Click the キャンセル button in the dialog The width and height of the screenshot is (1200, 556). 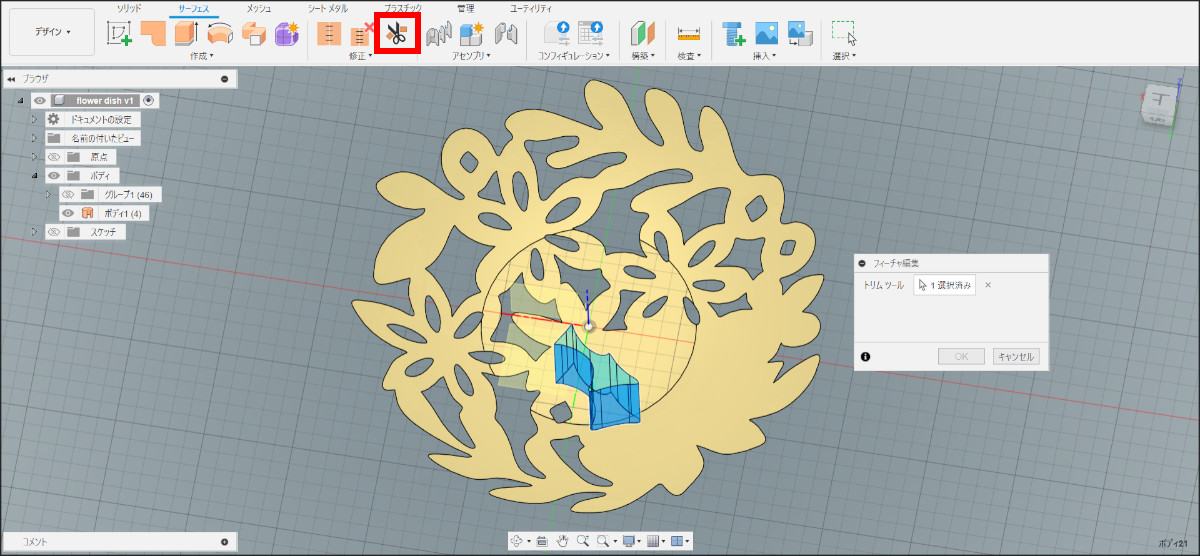tap(1016, 356)
